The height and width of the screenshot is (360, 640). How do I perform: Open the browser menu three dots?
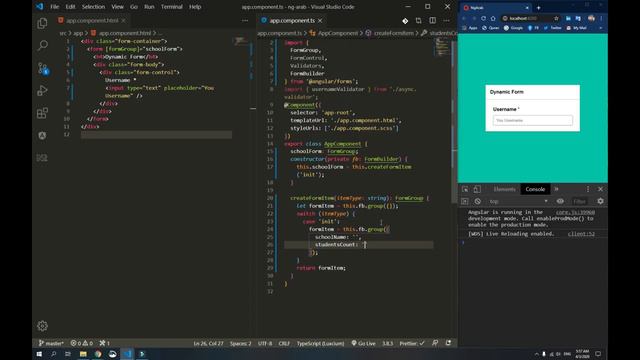601,18
